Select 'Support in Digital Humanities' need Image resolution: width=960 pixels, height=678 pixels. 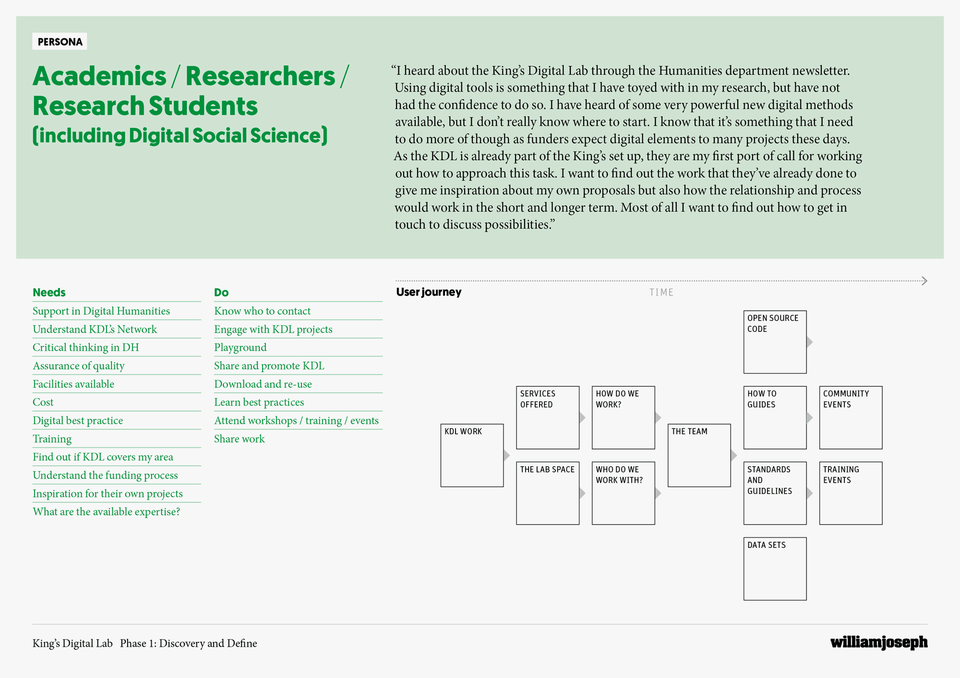point(116,311)
